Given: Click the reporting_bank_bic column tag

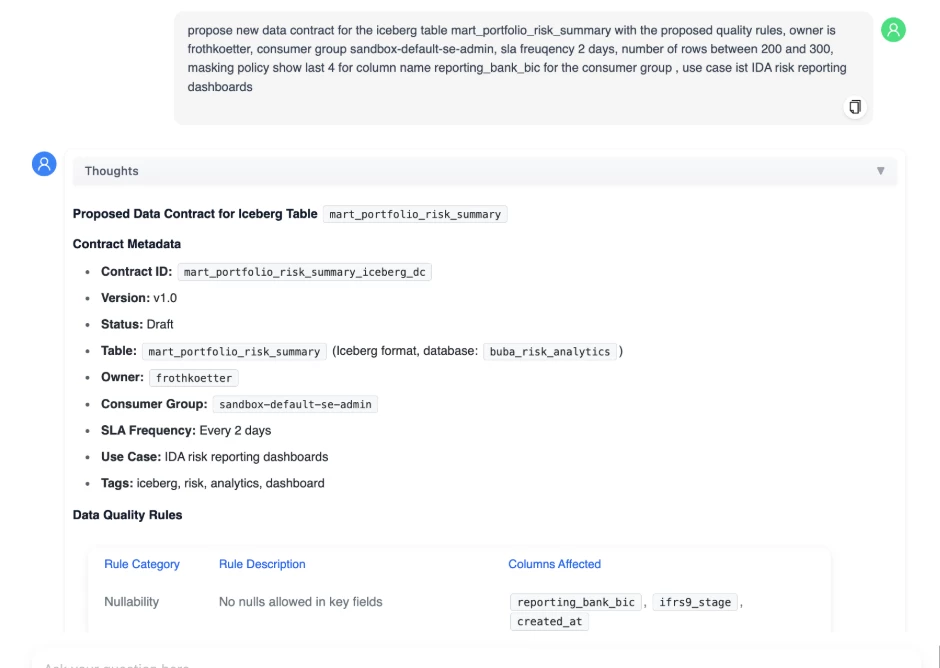Looking at the screenshot, I should [x=576, y=602].
